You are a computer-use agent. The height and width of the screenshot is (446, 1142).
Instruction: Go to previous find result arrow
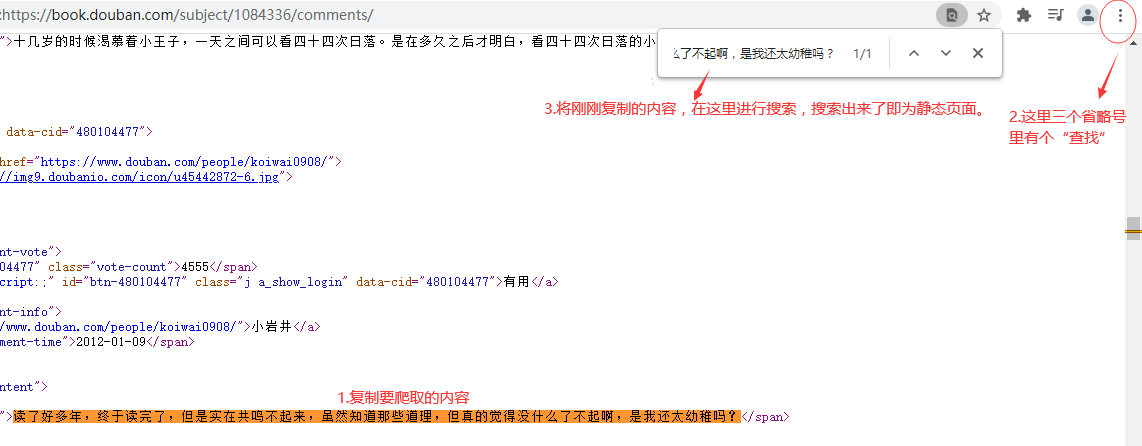914,53
